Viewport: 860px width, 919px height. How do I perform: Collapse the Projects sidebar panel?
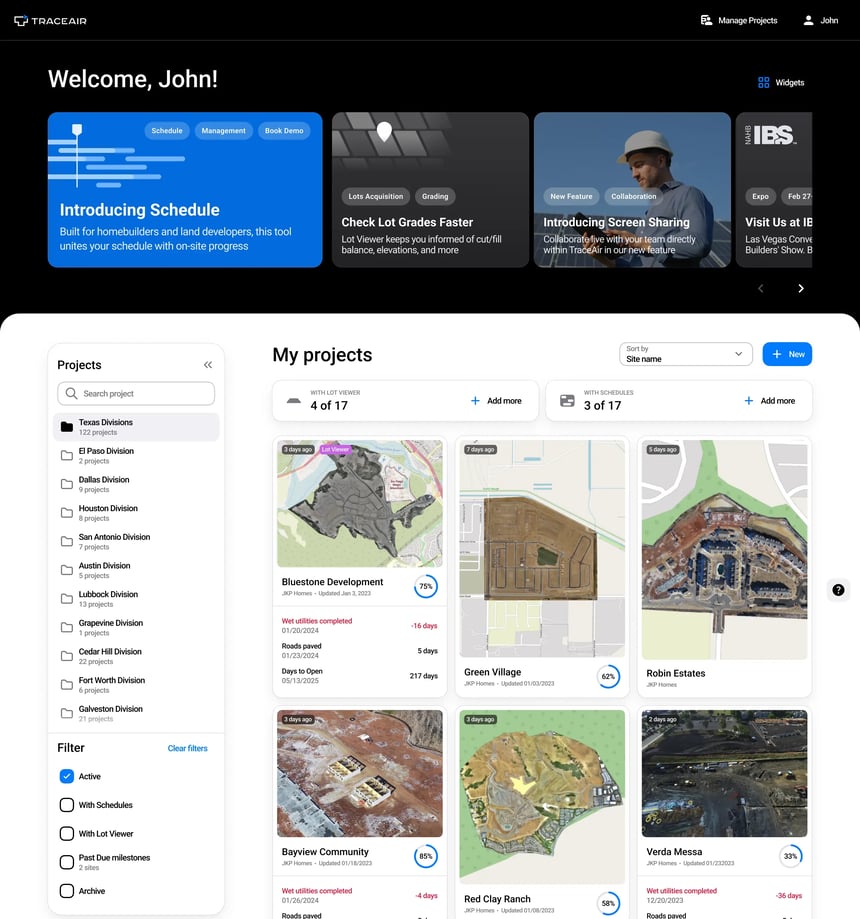[208, 364]
